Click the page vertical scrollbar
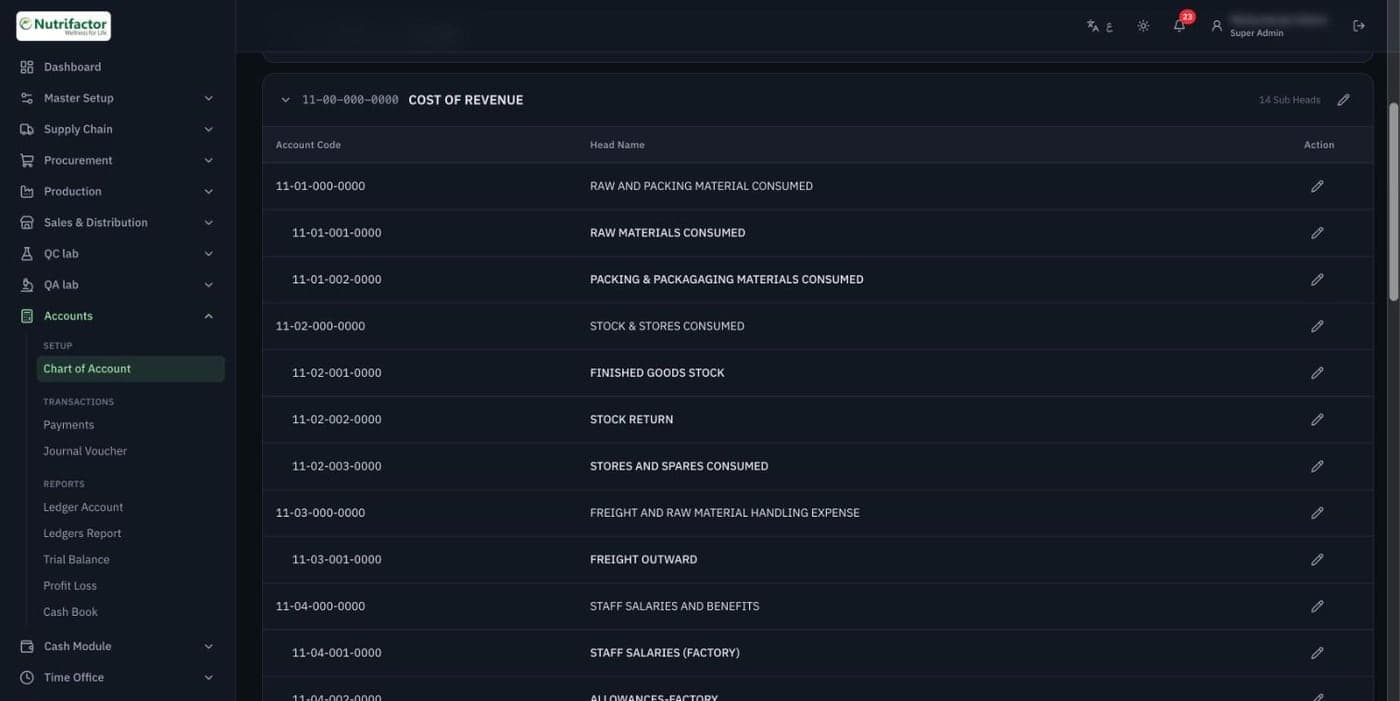This screenshot has height=701, width=1400. (x=1393, y=200)
